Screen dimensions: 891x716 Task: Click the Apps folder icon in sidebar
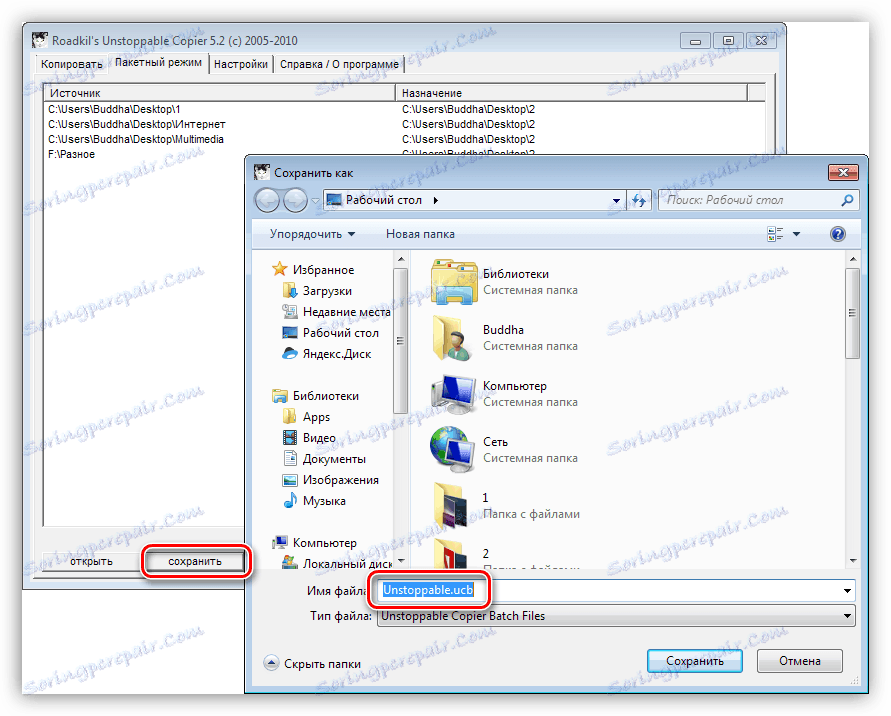(290, 417)
